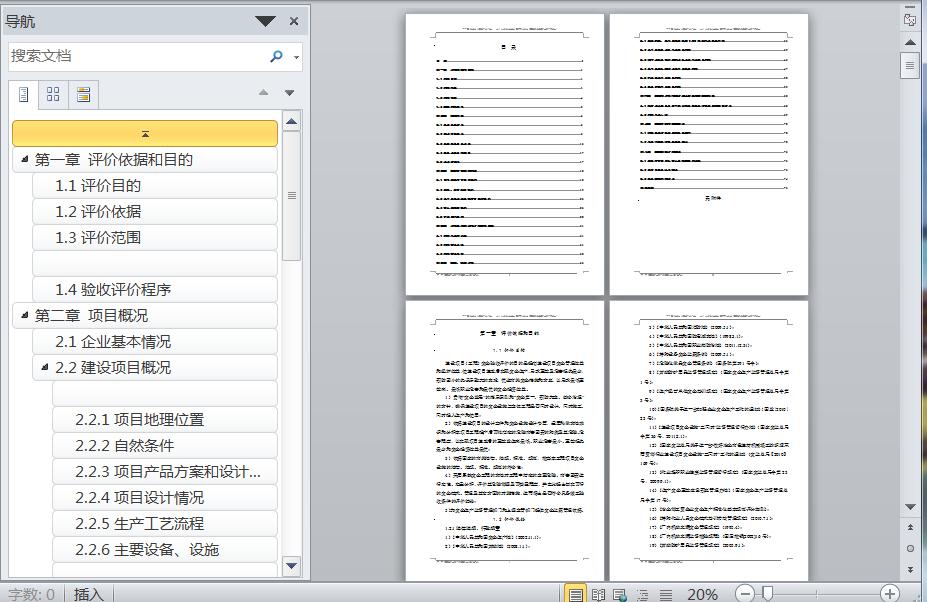Switch to Outline view in status bar
The width and height of the screenshot is (927, 602).
643,594
